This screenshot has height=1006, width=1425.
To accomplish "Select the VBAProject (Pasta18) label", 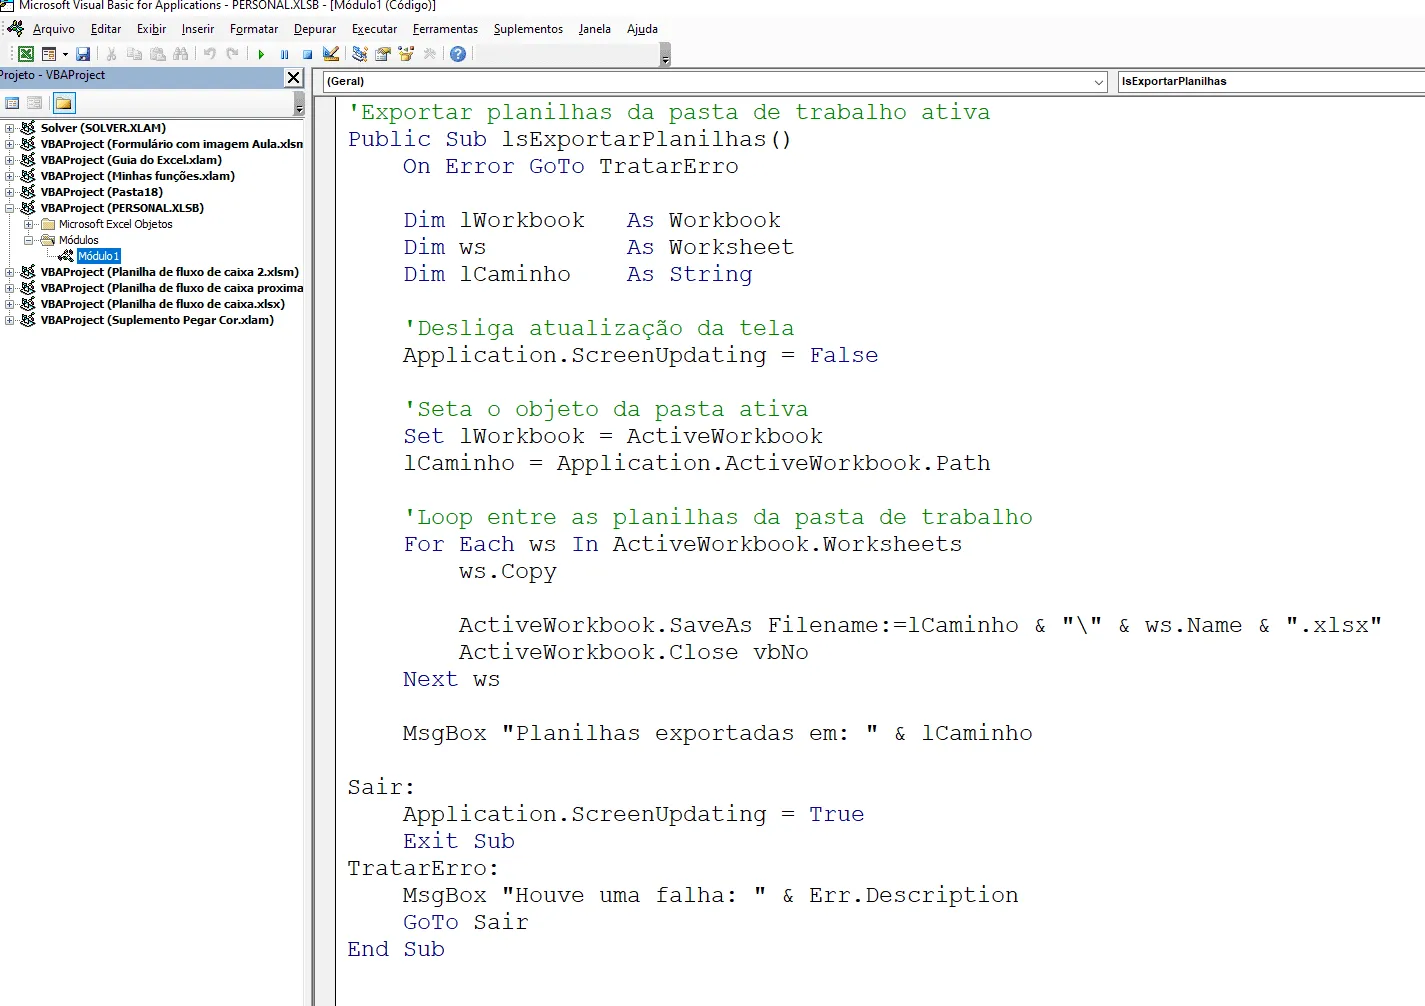I will [101, 192].
